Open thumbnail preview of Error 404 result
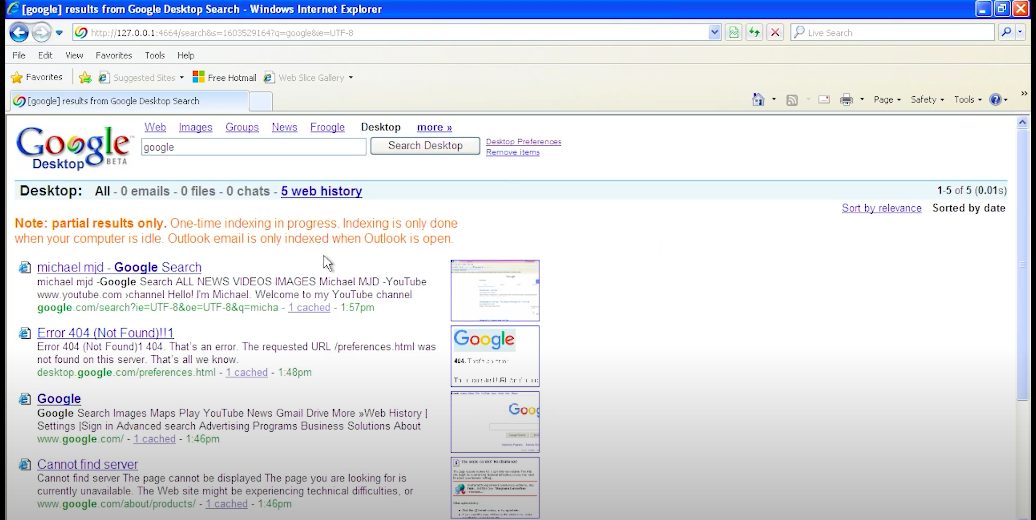Screen dimensions: 1036x520 pyautogui.click(x=495, y=355)
